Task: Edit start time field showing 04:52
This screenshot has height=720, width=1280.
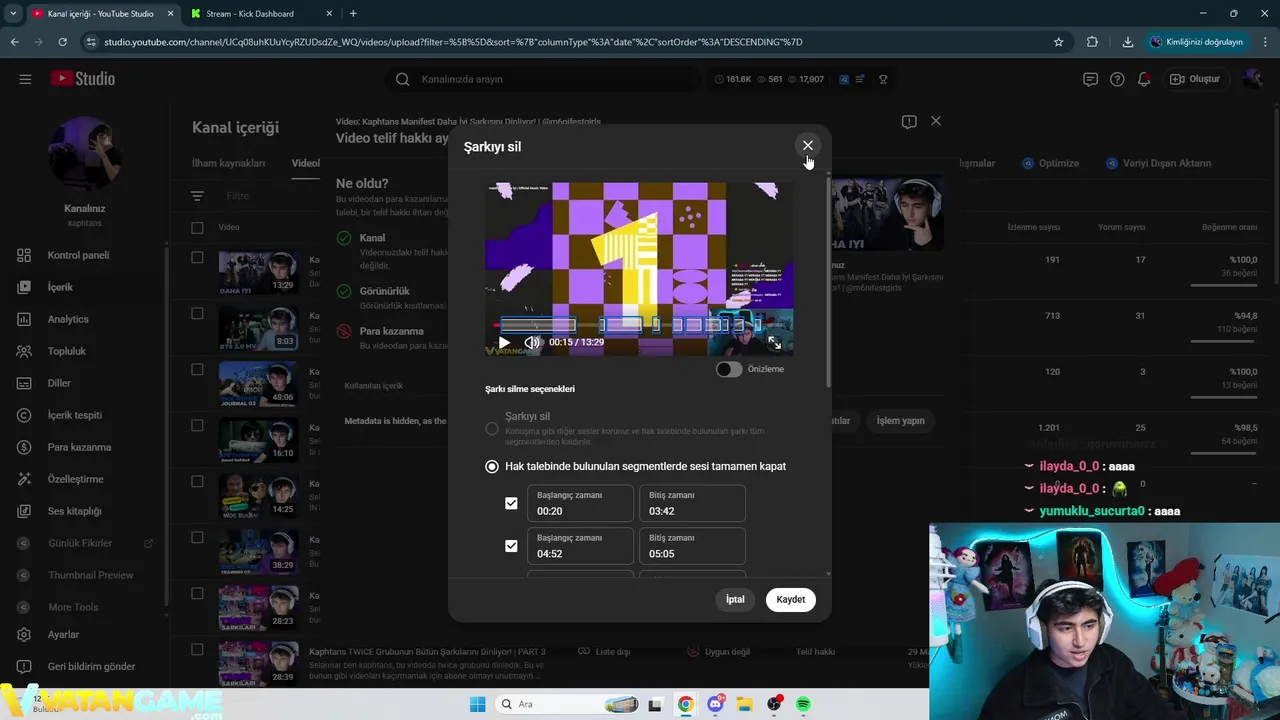Action: pos(580,546)
